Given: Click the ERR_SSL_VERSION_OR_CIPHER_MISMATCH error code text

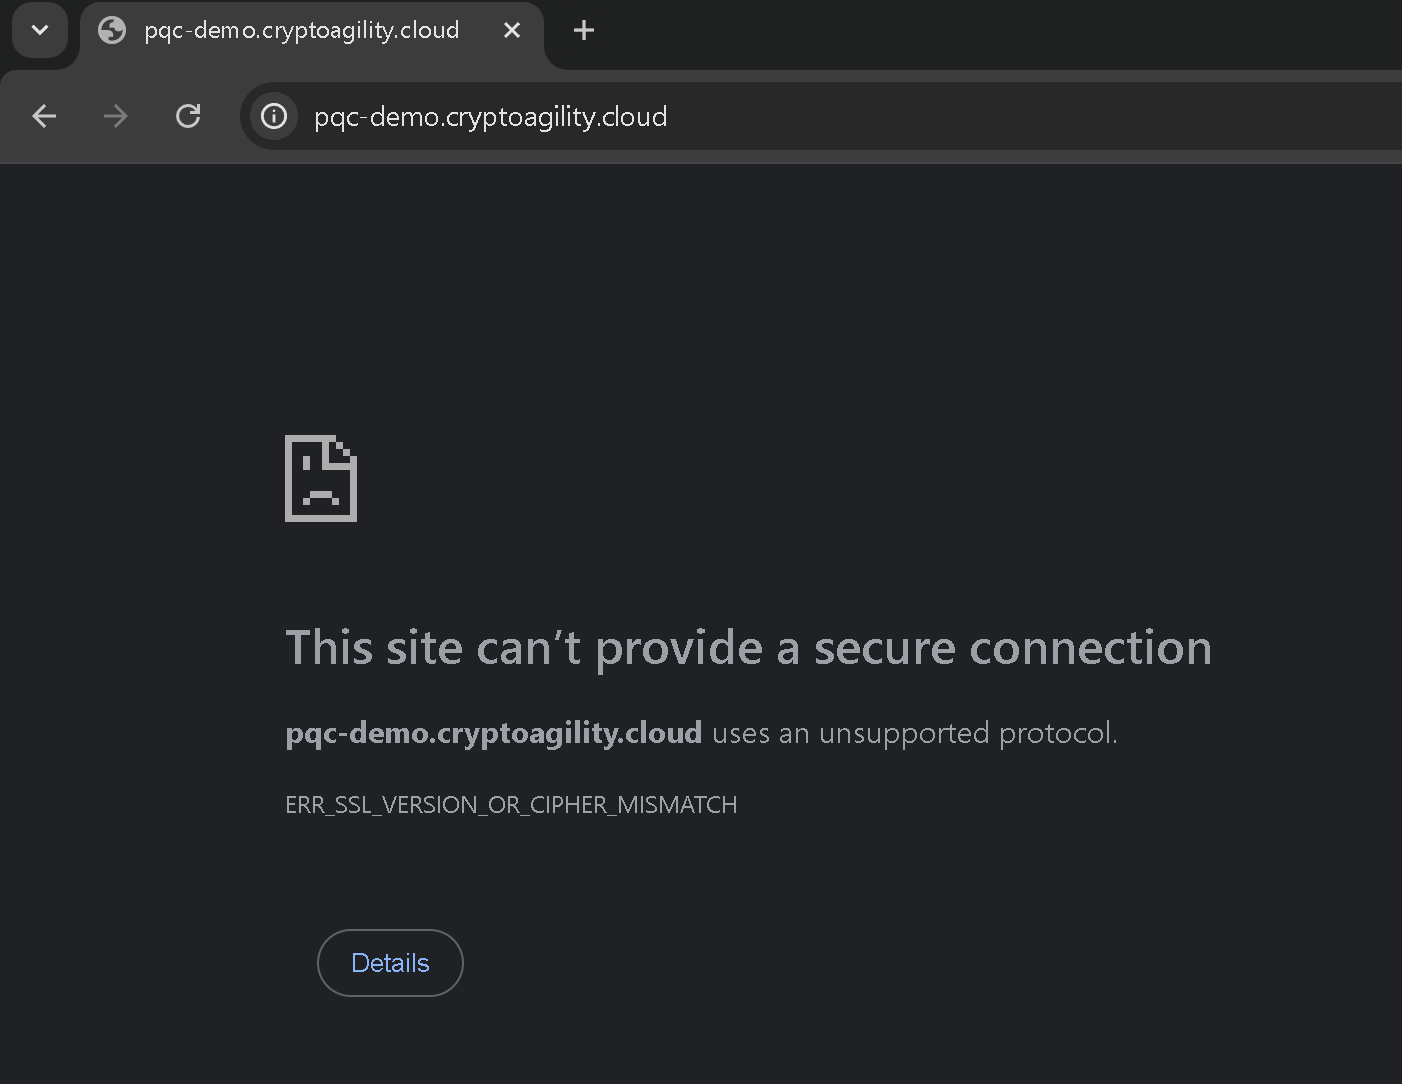Looking at the screenshot, I should 510,804.
